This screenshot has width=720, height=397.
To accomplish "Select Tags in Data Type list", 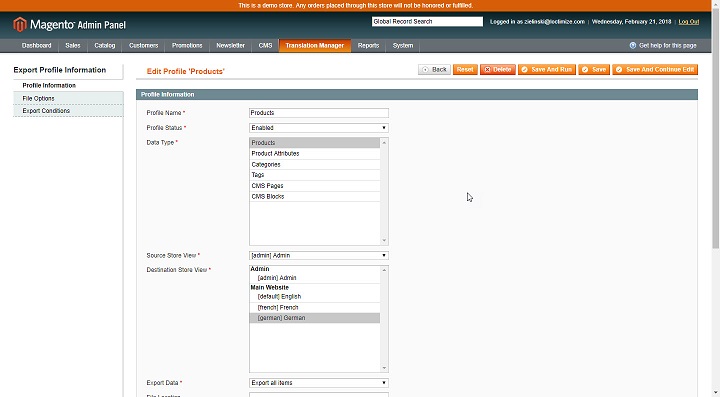I will point(315,175).
